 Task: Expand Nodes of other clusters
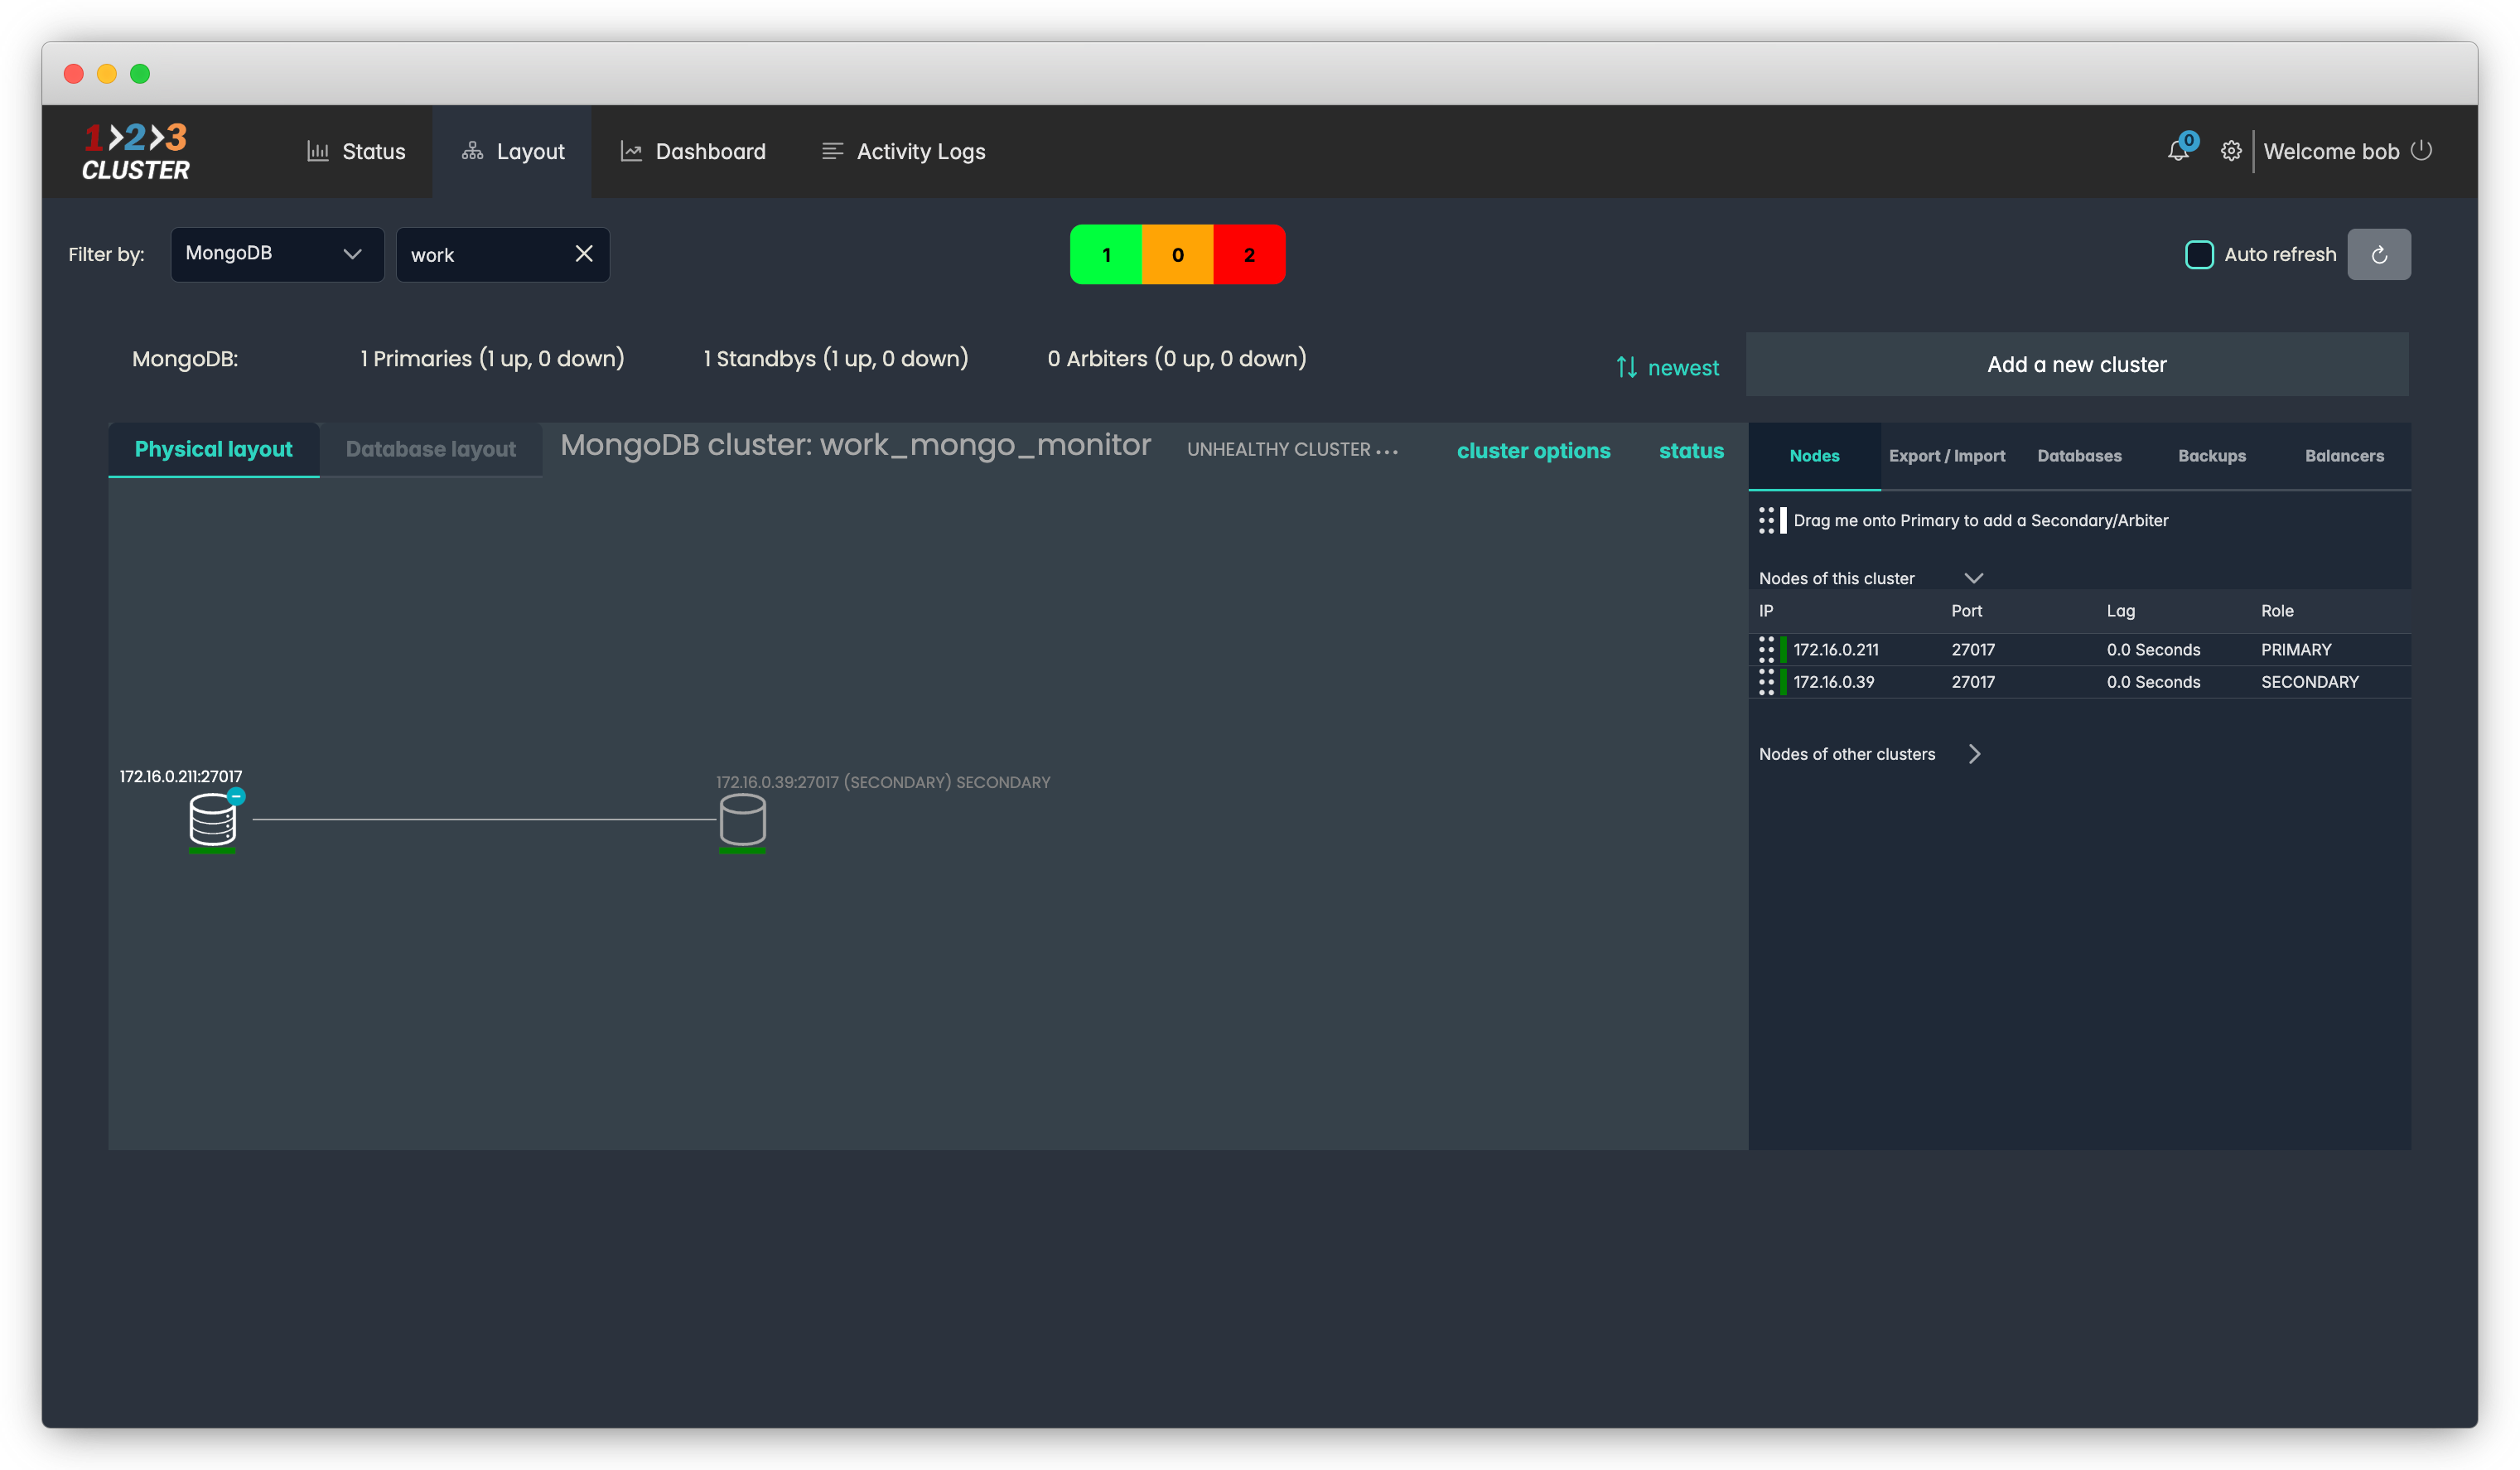(1974, 754)
